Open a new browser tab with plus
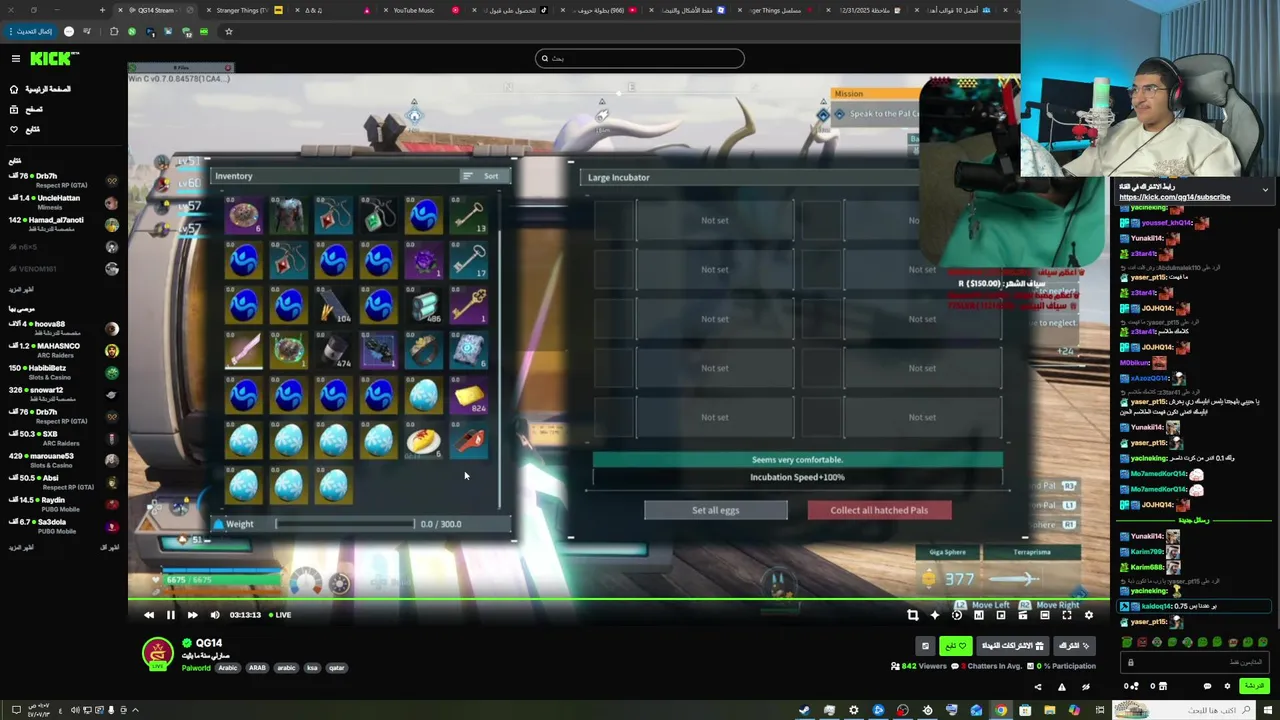Viewport: 1280px width, 720px height. tap(102, 10)
